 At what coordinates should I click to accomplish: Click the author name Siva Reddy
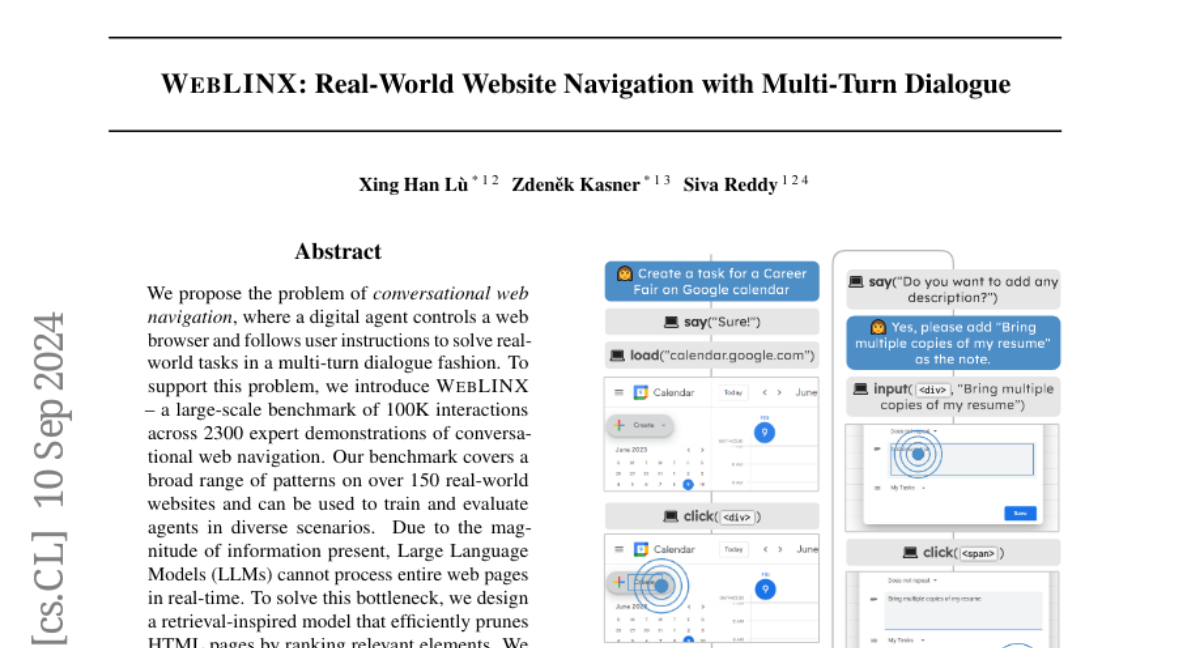click(x=729, y=185)
